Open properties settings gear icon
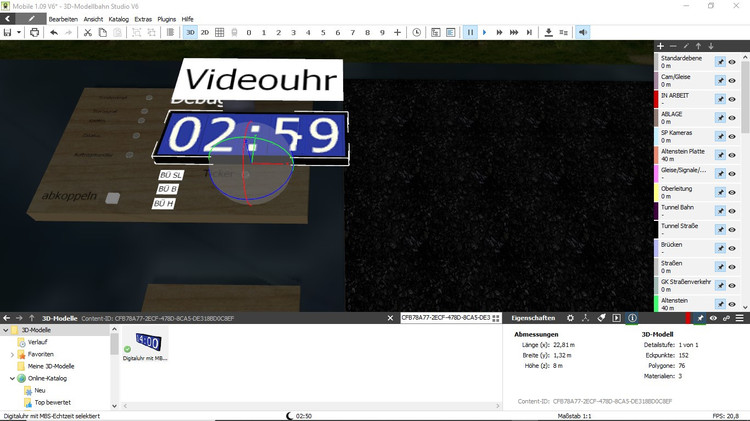The height and width of the screenshot is (421, 750). coord(570,318)
